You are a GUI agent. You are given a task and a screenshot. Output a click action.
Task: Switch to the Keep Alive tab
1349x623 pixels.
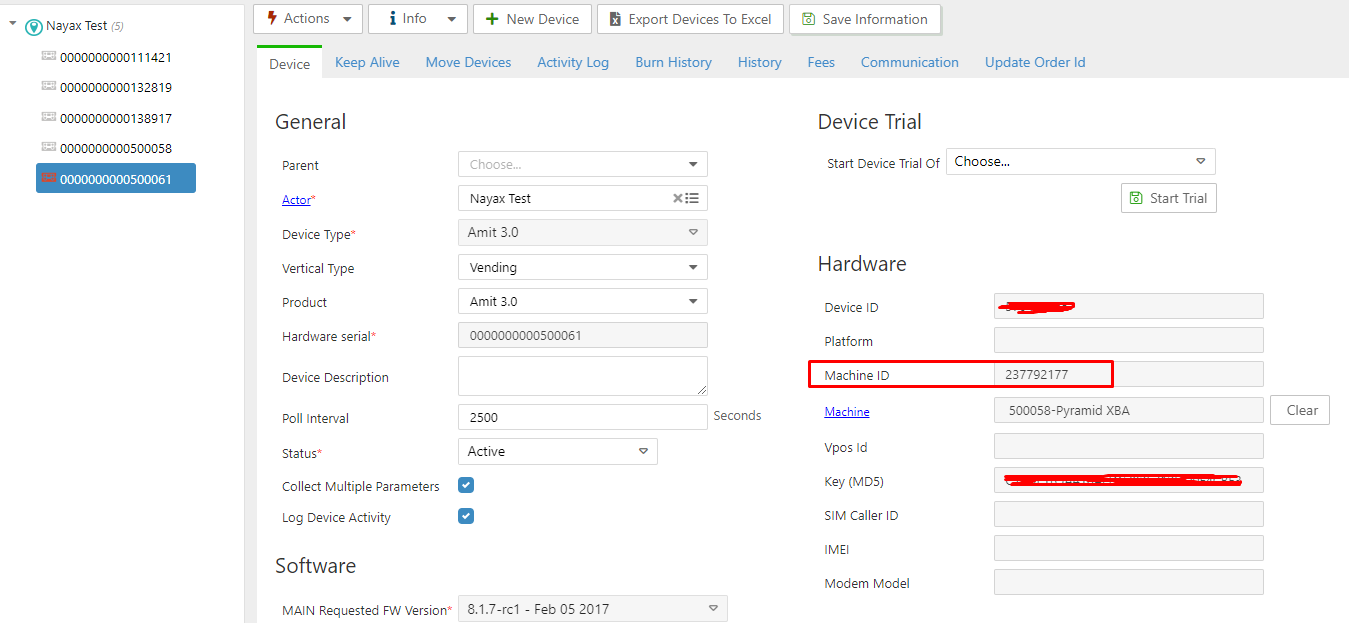pos(367,62)
